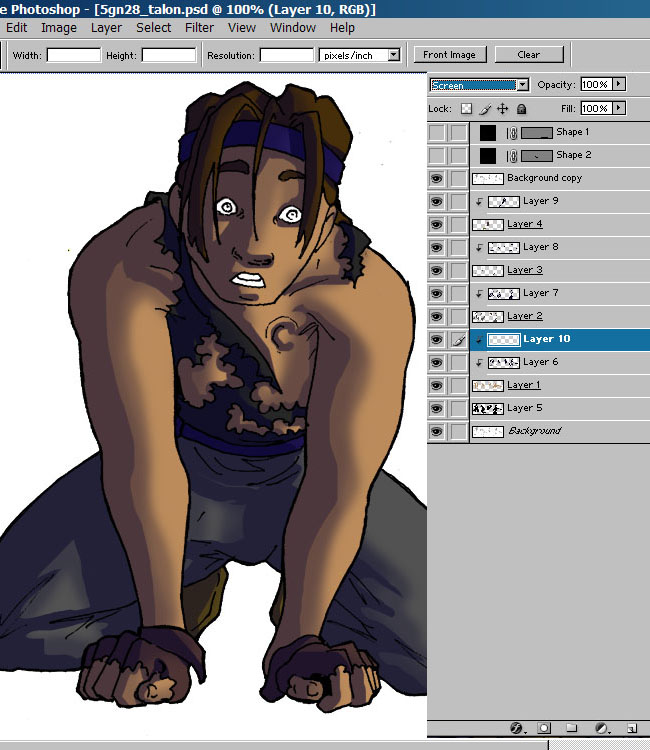This screenshot has height=750, width=650.
Task: Open the Opacity slider arrow
Action: [618, 84]
